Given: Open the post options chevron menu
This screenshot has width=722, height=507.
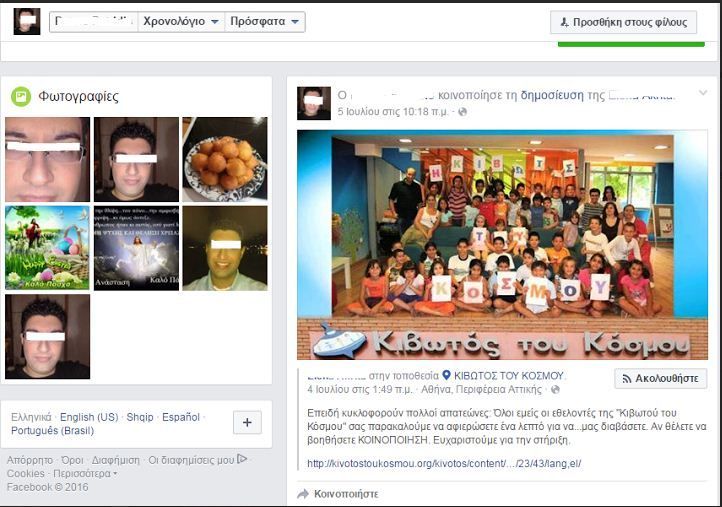Looking at the screenshot, I should (x=702, y=94).
